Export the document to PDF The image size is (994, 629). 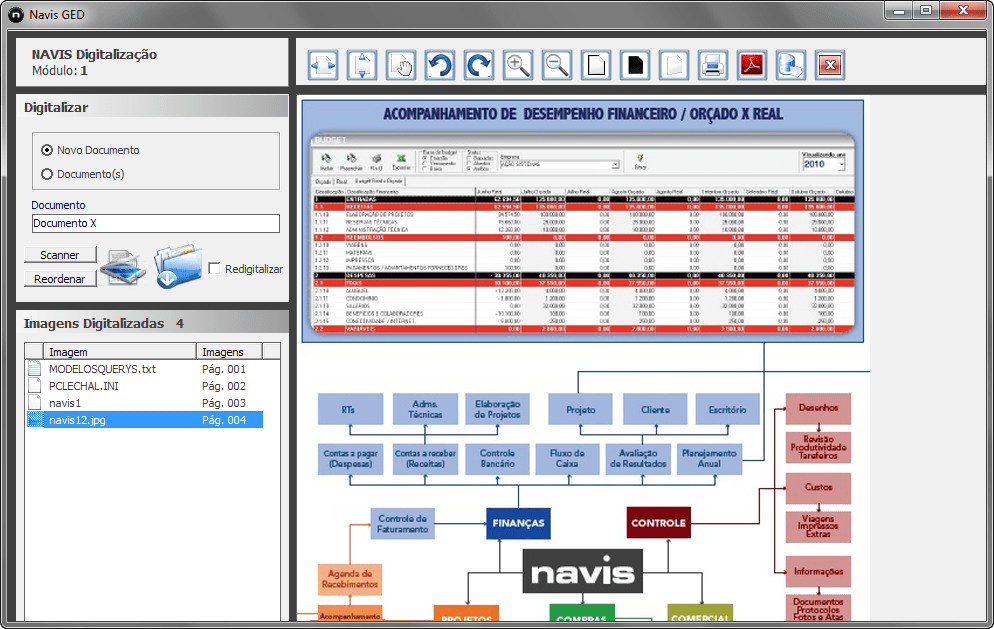click(752, 64)
